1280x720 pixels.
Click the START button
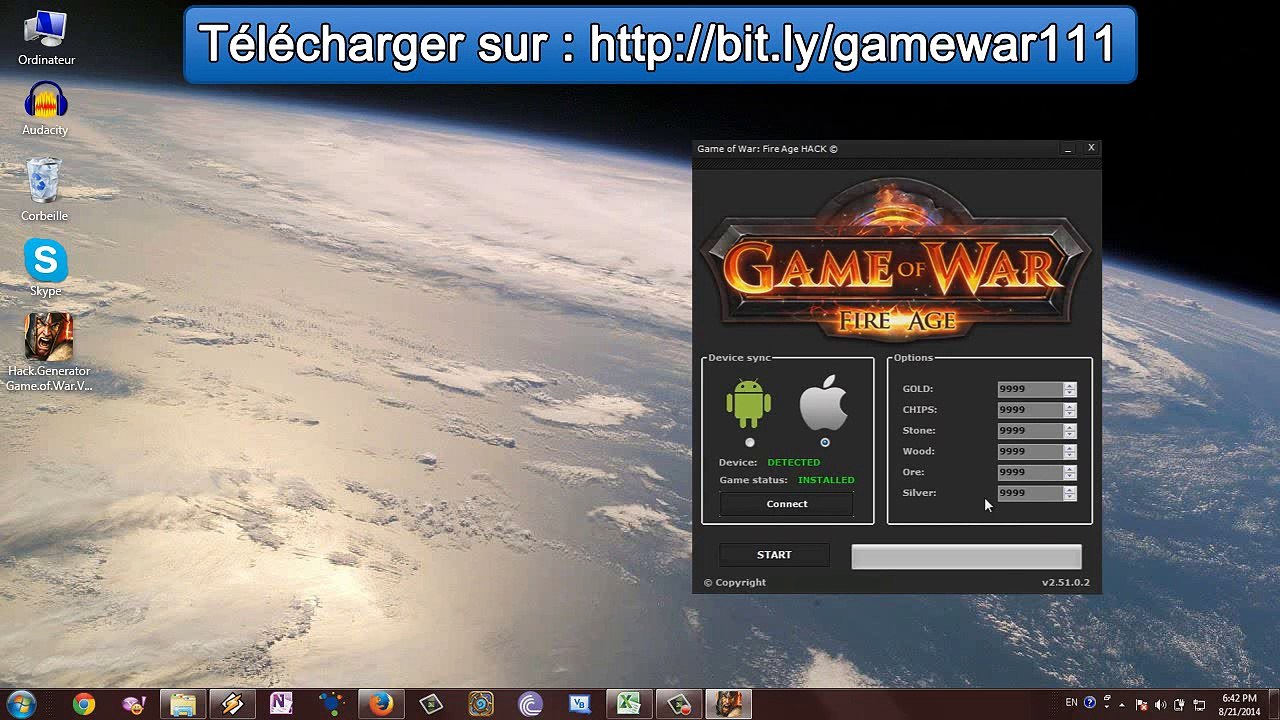[774, 555]
